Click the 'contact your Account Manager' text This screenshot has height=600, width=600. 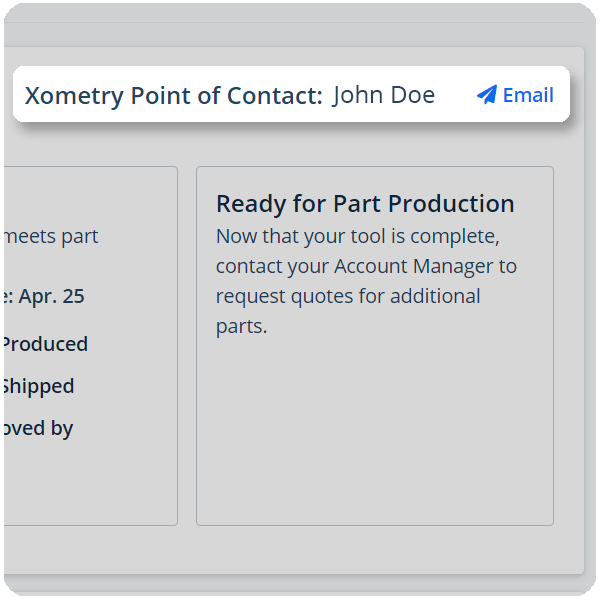(x=366, y=267)
